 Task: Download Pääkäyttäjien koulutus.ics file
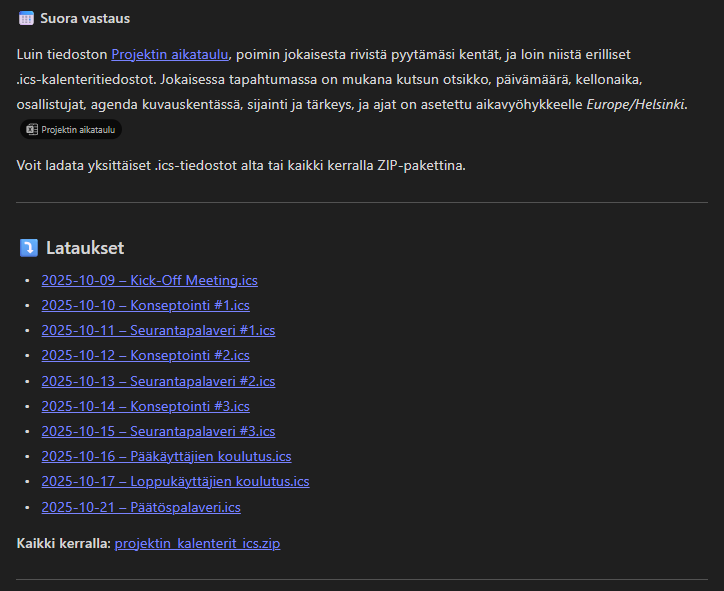pos(166,456)
